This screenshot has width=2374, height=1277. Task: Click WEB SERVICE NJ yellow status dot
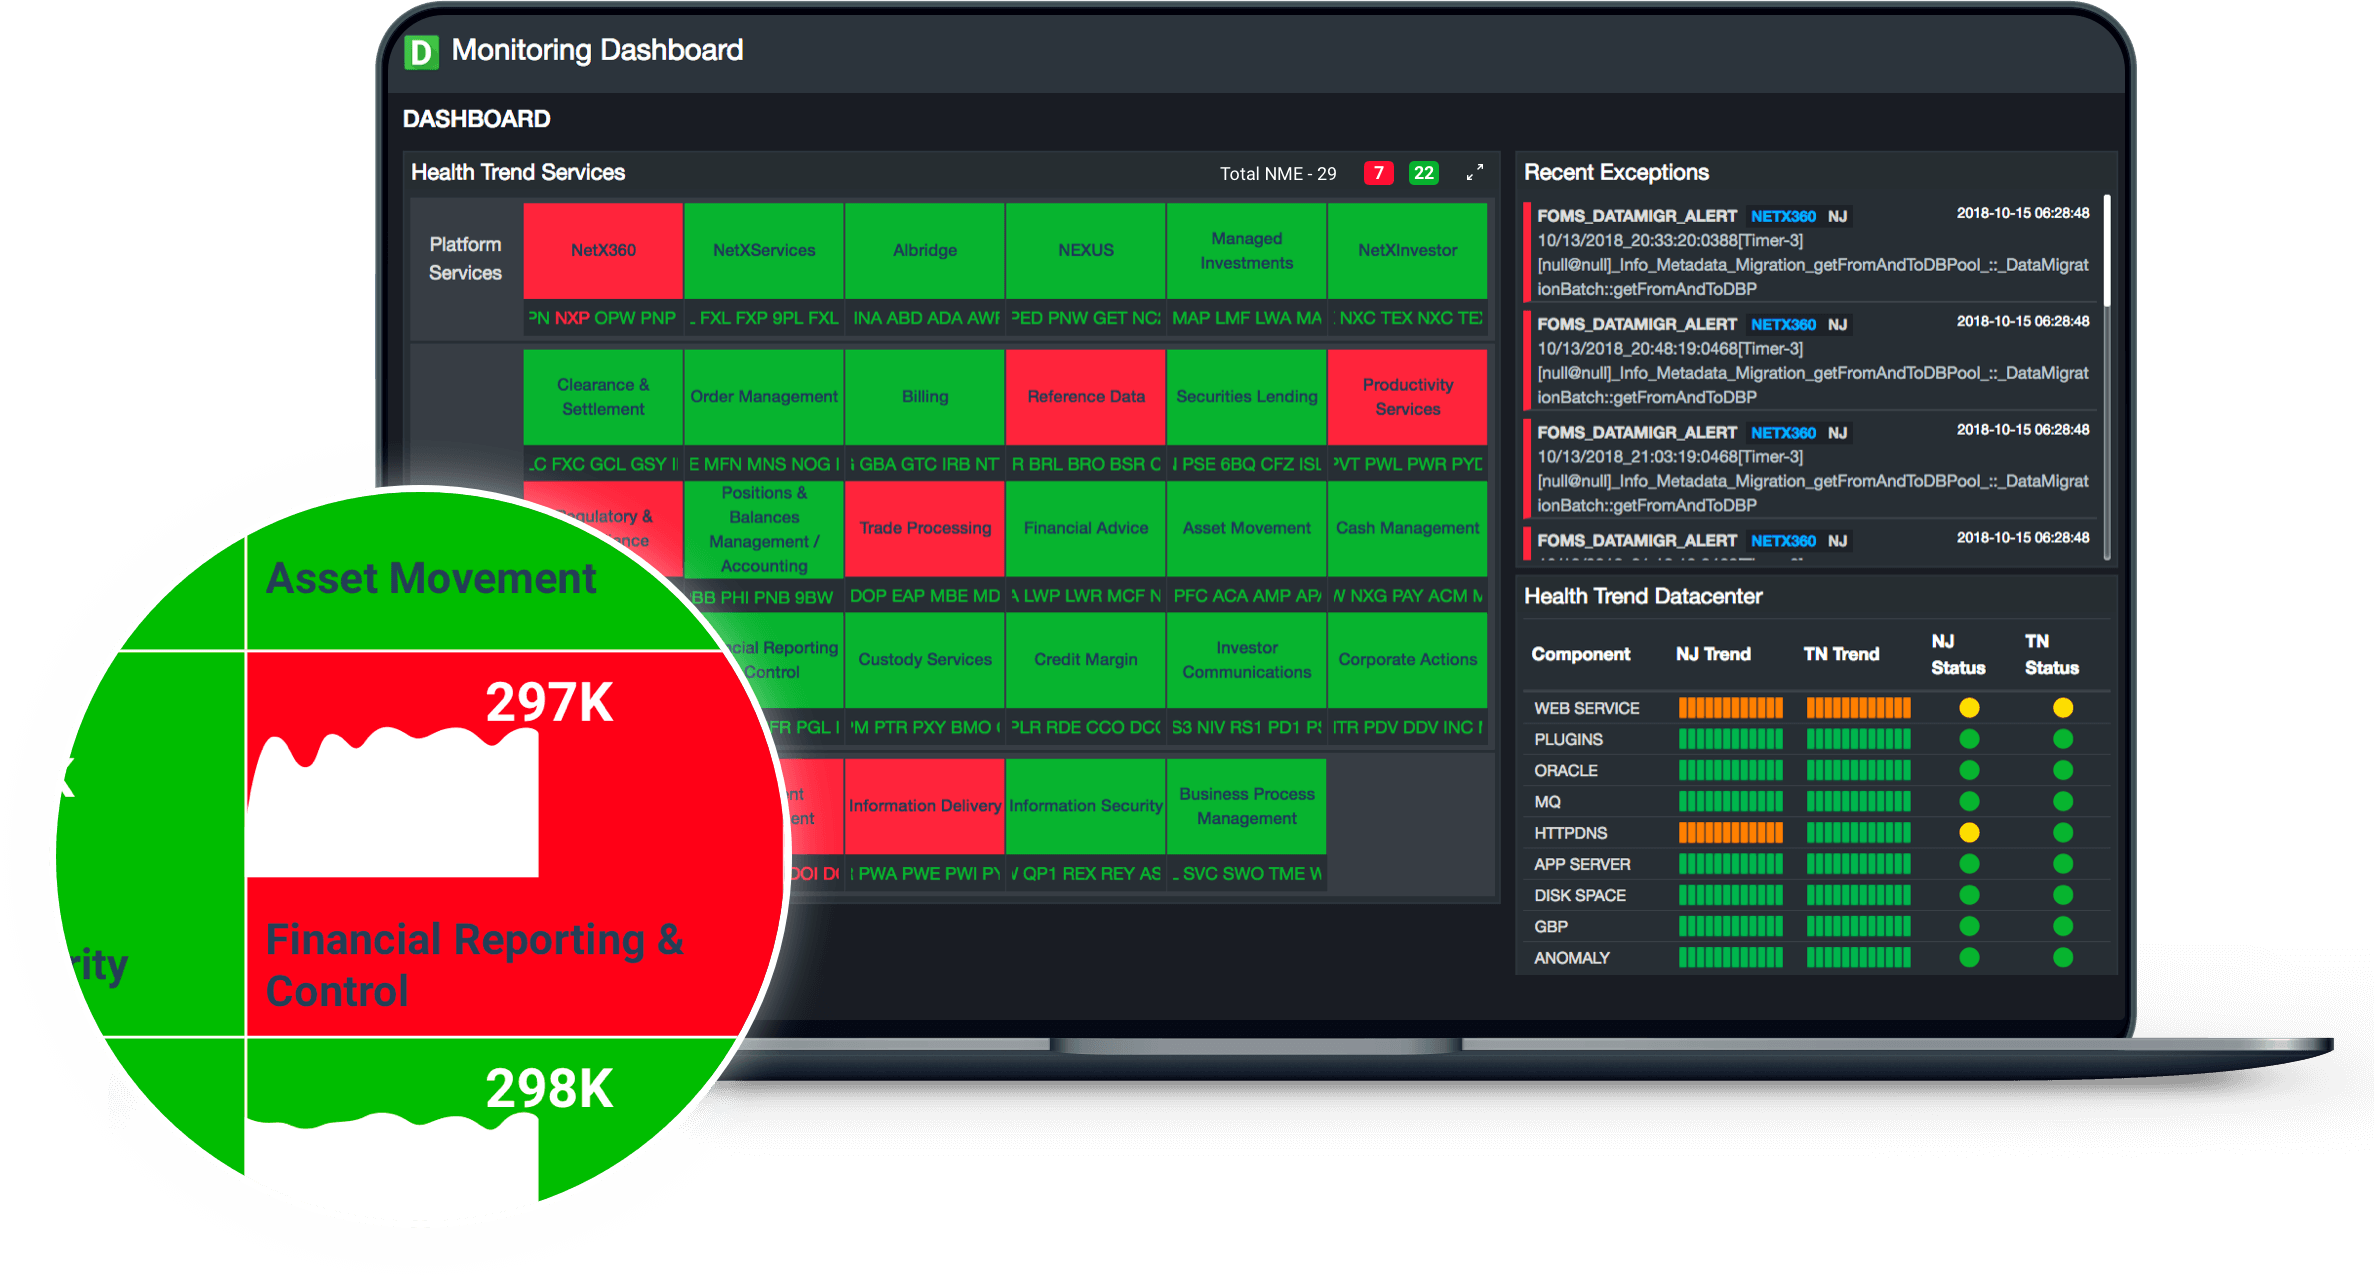pyautogui.click(x=1968, y=708)
